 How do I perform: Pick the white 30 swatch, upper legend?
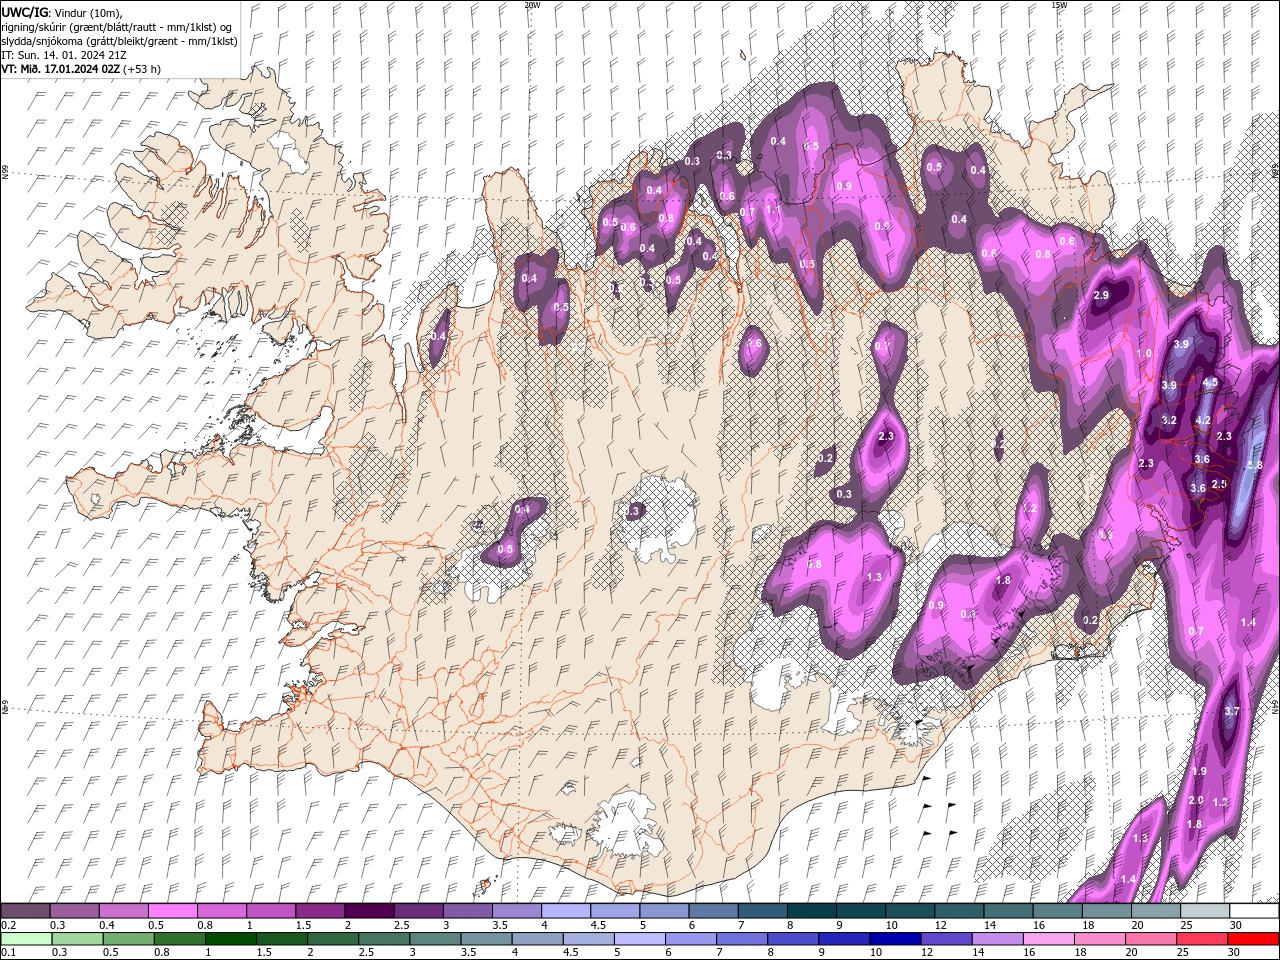click(1254, 911)
